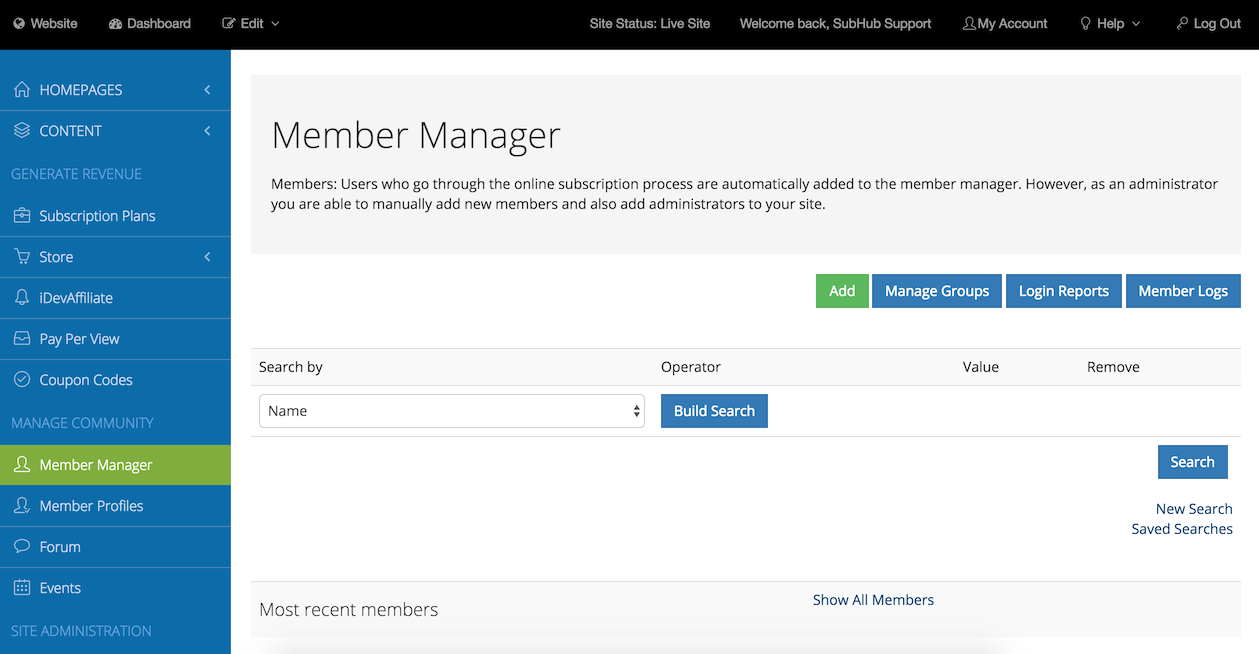1259x654 pixels.
Task: Click the 'Member Manager' page title
Action: pyautogui.click(x=416, y=135)
